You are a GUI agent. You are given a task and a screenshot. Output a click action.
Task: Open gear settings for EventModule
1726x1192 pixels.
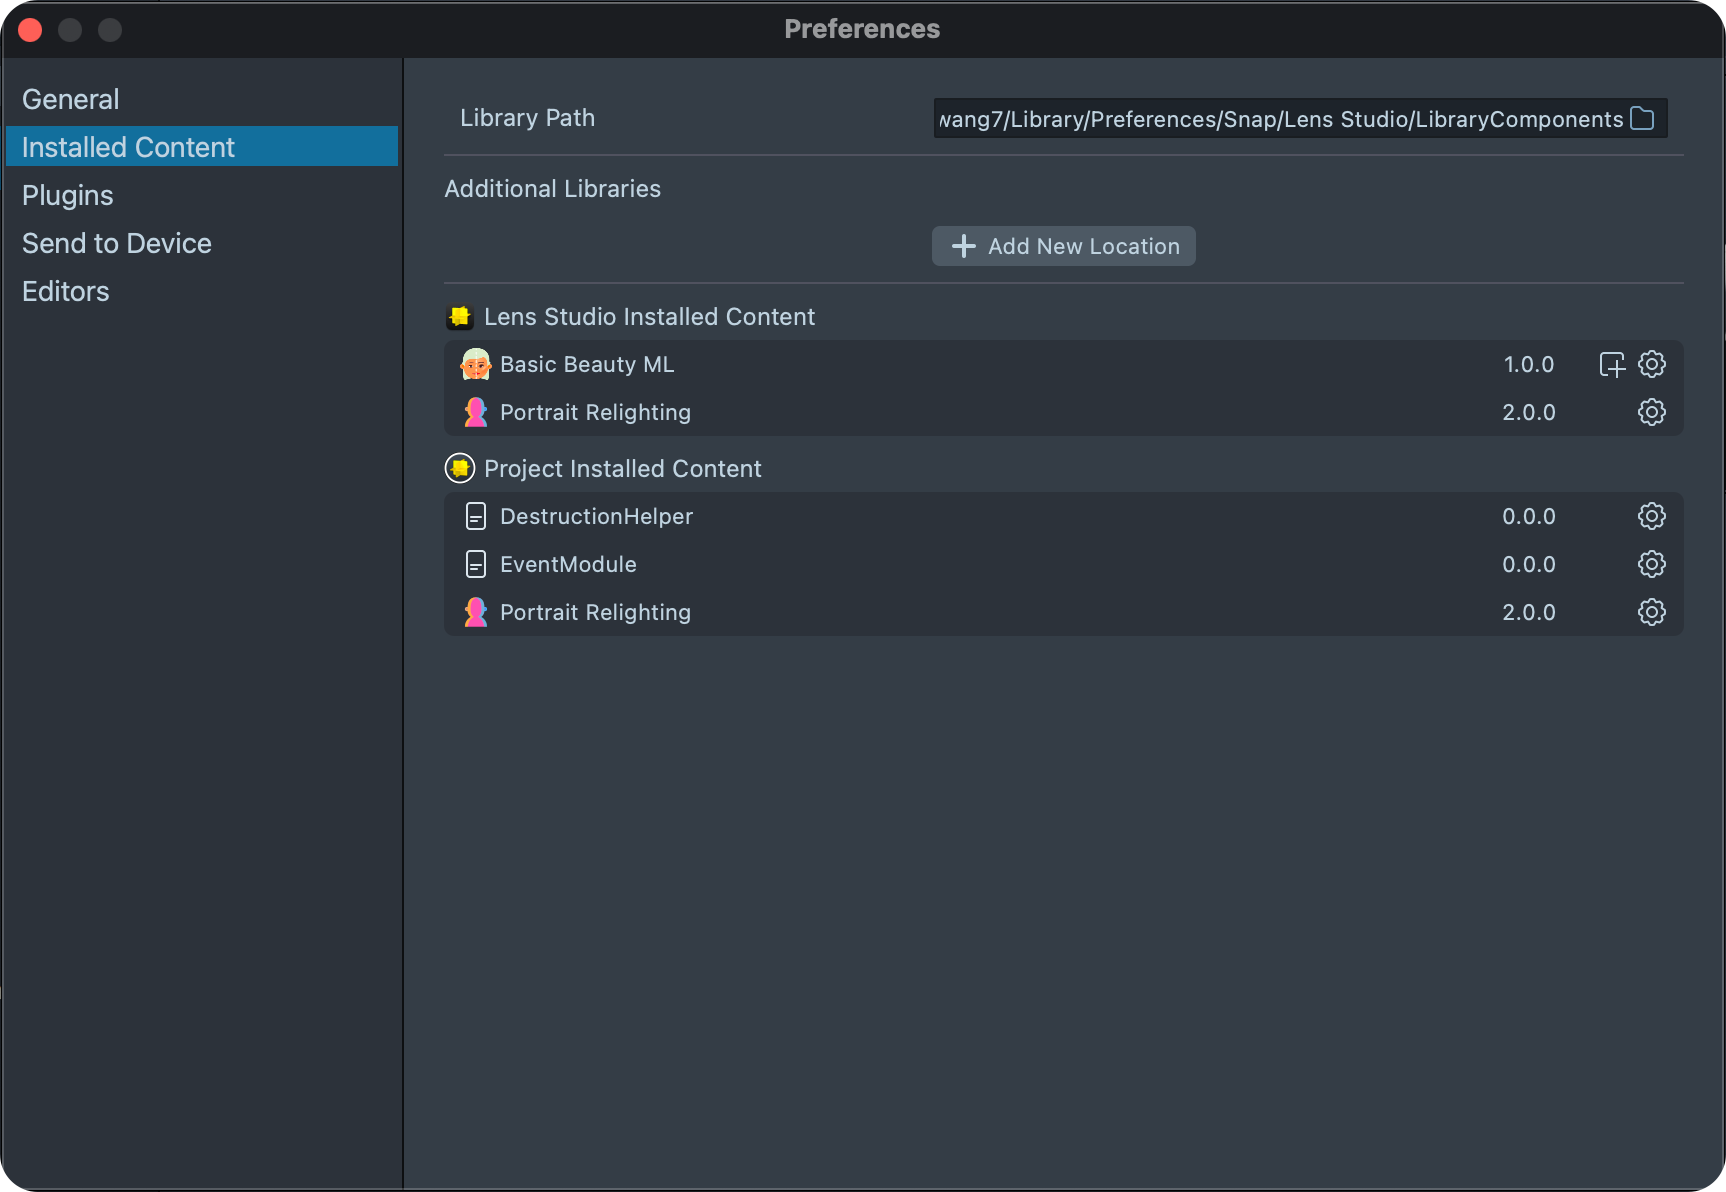pos(1652,564)
